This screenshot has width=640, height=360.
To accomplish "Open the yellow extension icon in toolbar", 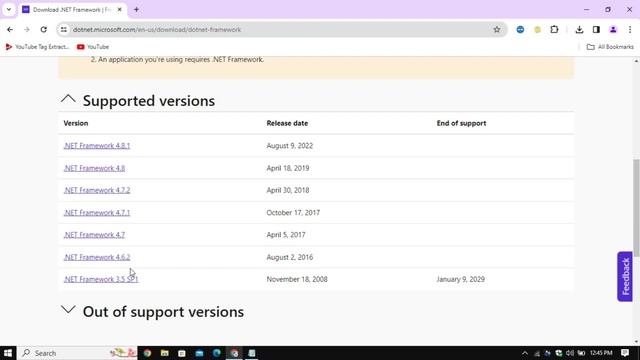I will [537, 29].
